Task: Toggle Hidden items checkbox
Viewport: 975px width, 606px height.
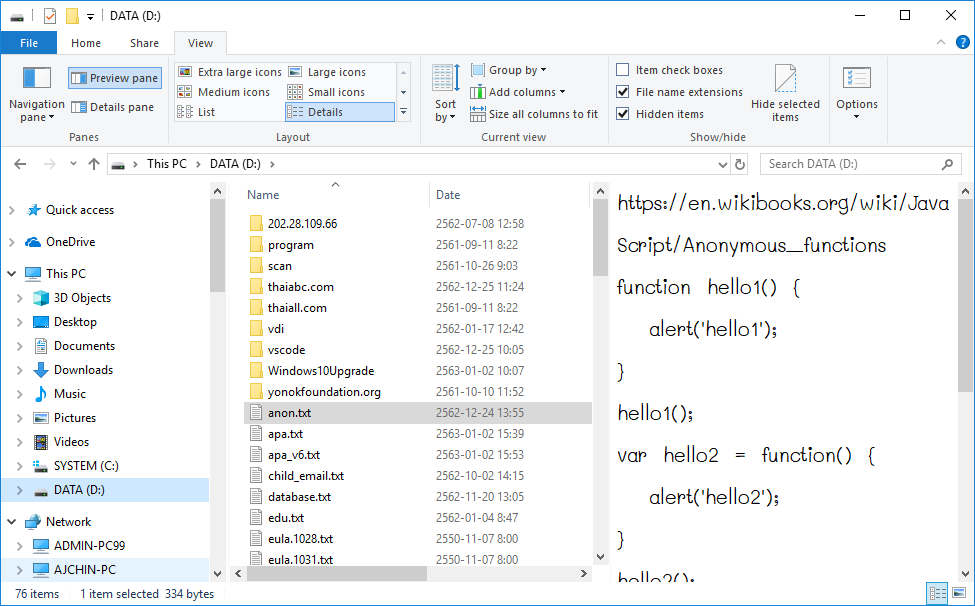Action: click(x=623, y=114)
